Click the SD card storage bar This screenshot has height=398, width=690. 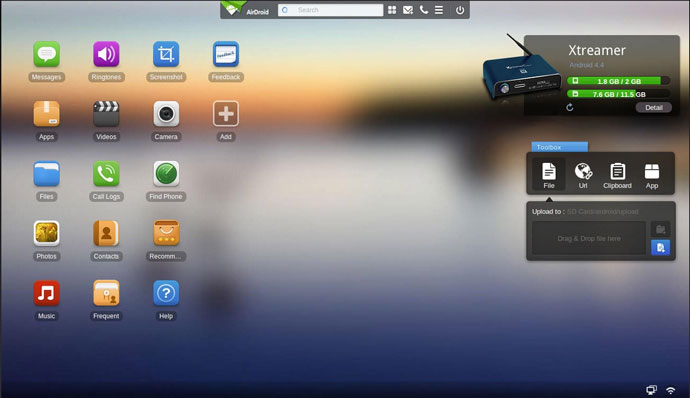tap(618, 94)
